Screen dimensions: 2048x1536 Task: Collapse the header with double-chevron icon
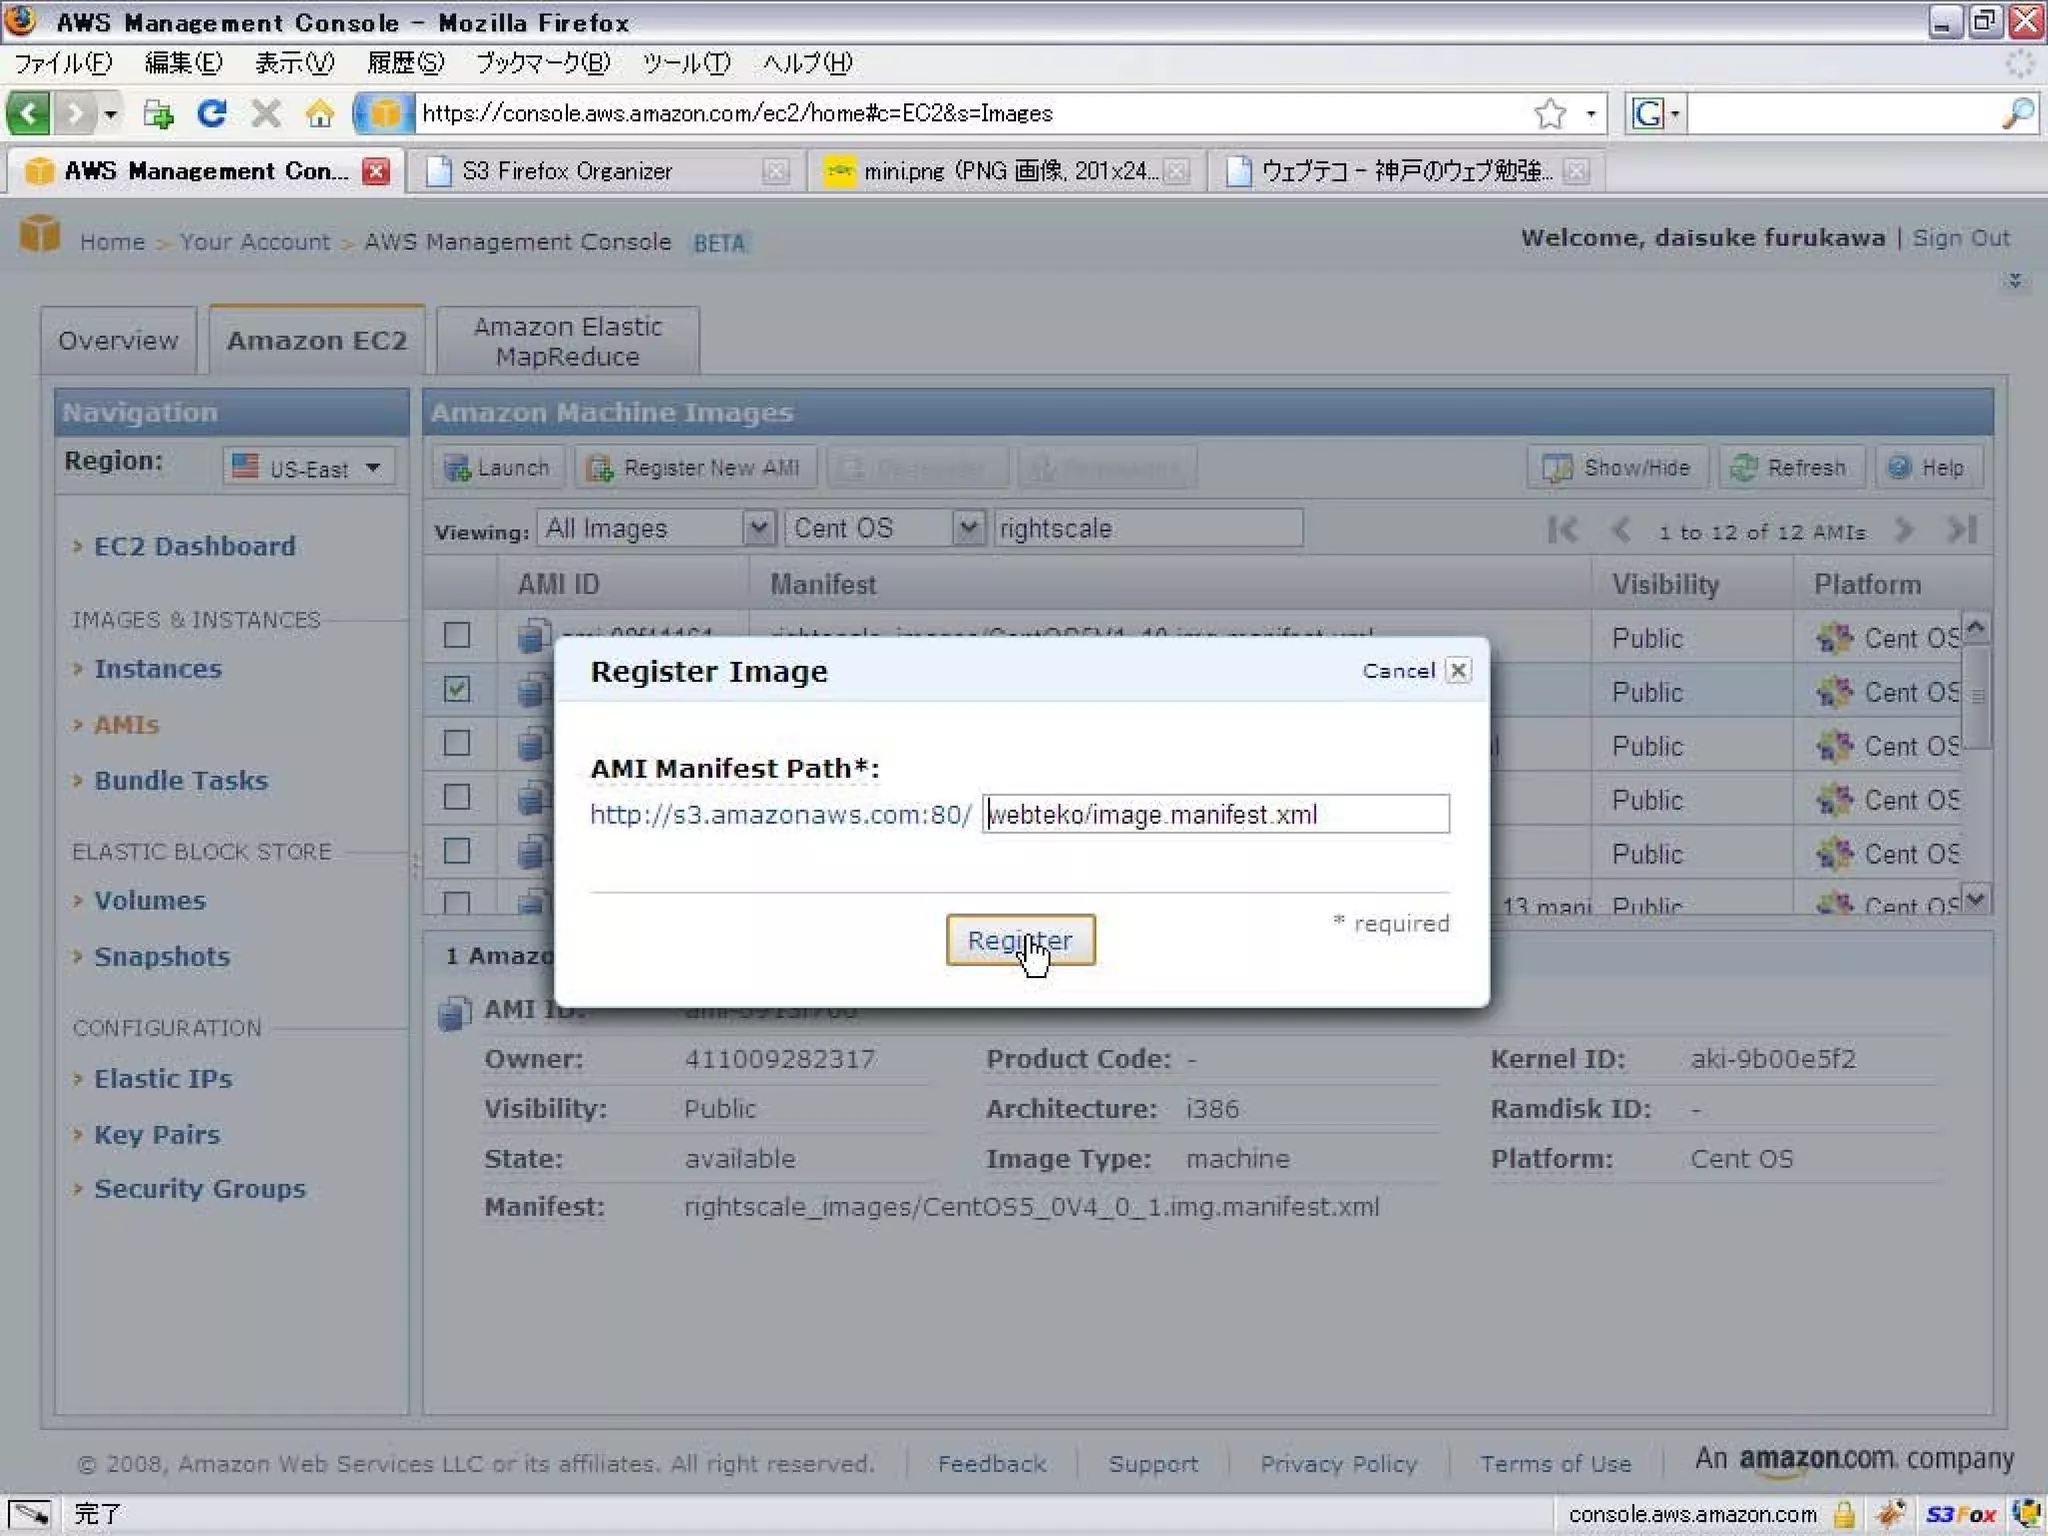click(x=2015, y=281)
